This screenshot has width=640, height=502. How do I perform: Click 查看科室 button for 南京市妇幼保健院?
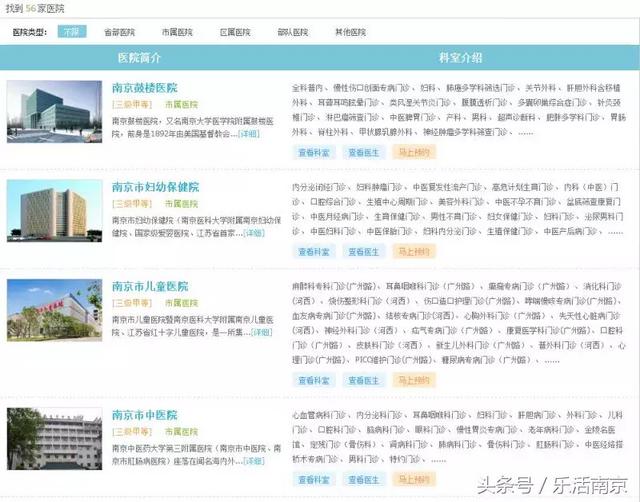point(314,252)
